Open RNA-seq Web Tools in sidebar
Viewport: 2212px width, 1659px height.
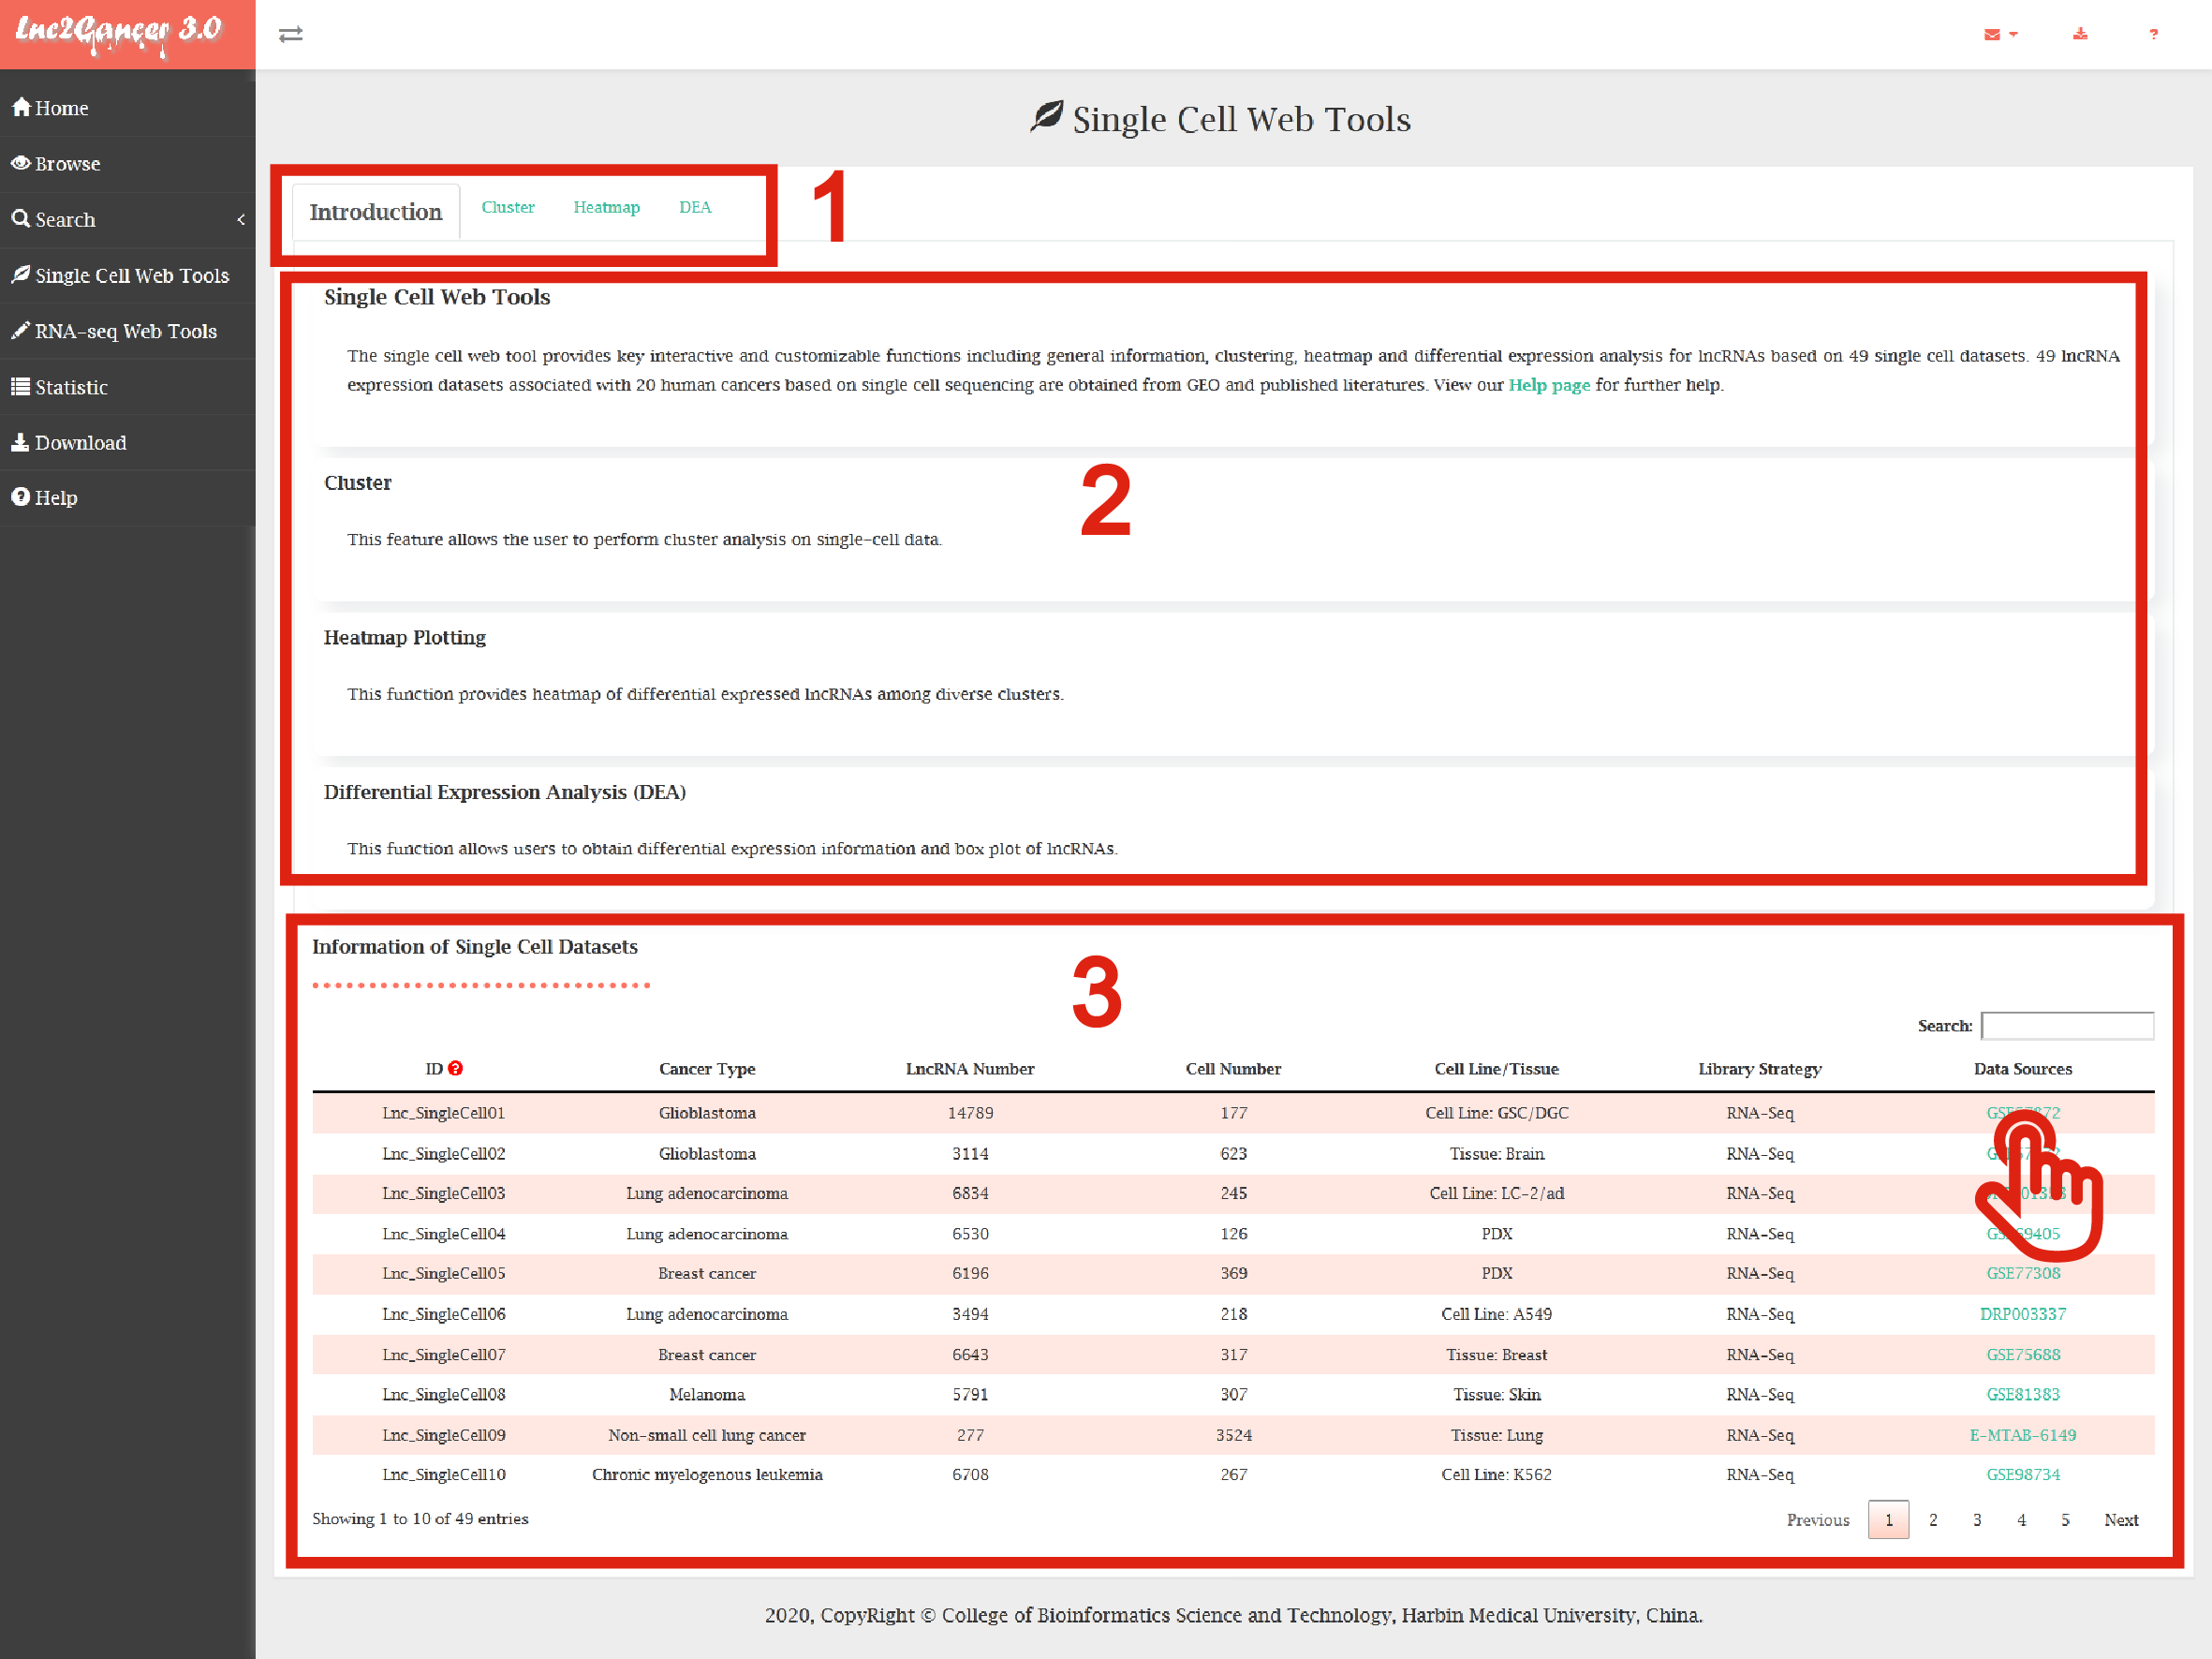(125, 331)
